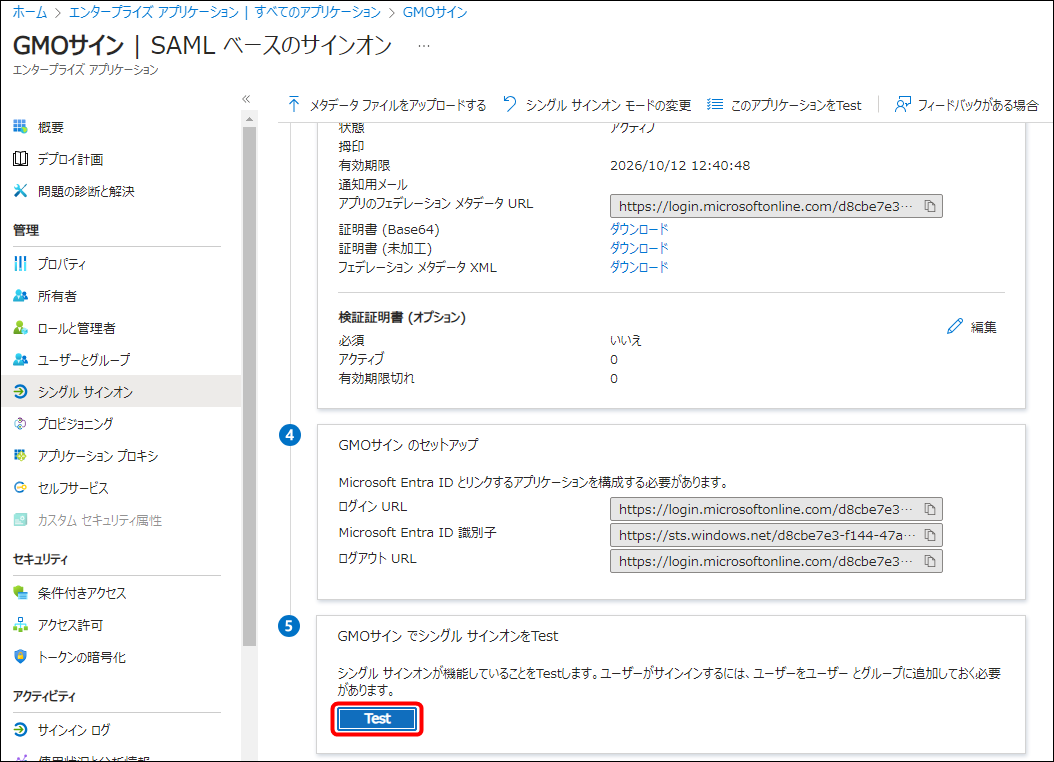
Task: Open デプロイ計画 in the sidebar
Action: pyautogui.click(x=70, y=159)
